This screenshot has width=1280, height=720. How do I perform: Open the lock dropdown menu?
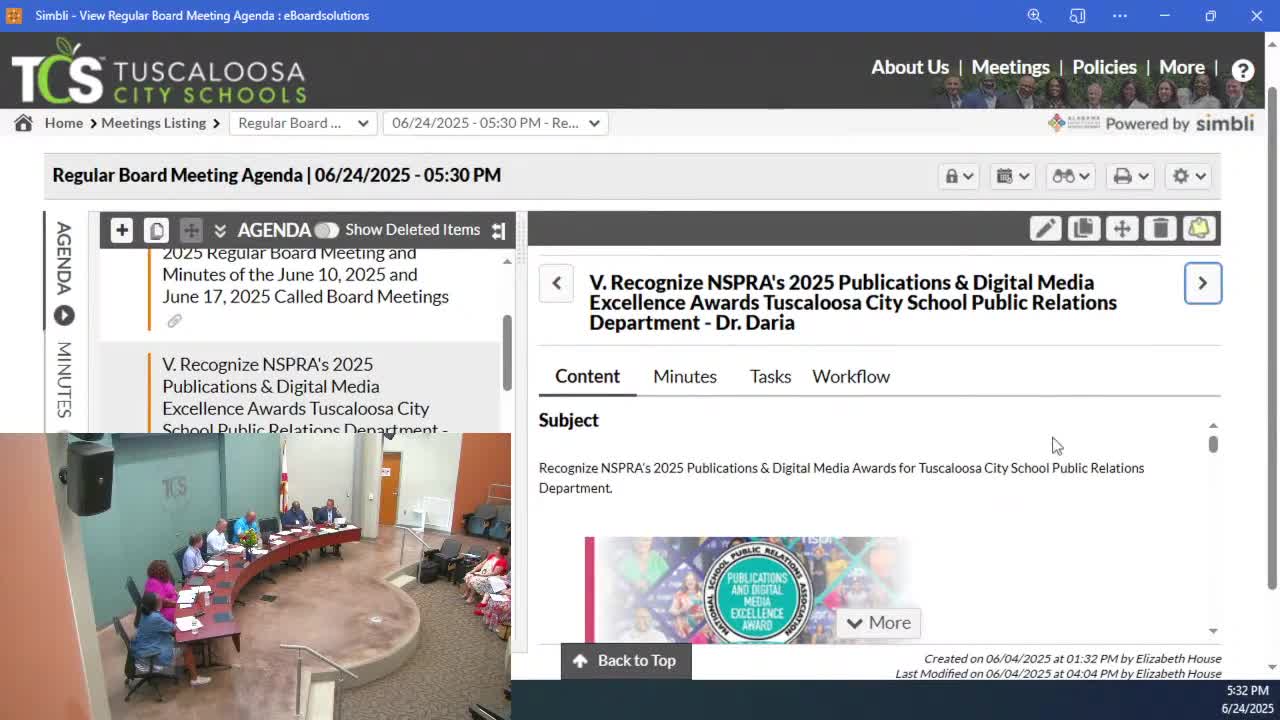[958, 176]
